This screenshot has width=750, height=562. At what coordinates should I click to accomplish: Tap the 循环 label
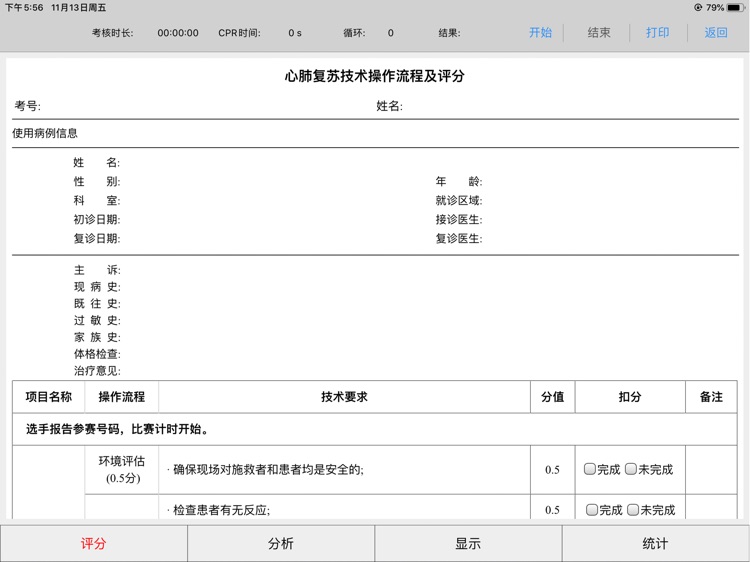(x=354, y=33)
